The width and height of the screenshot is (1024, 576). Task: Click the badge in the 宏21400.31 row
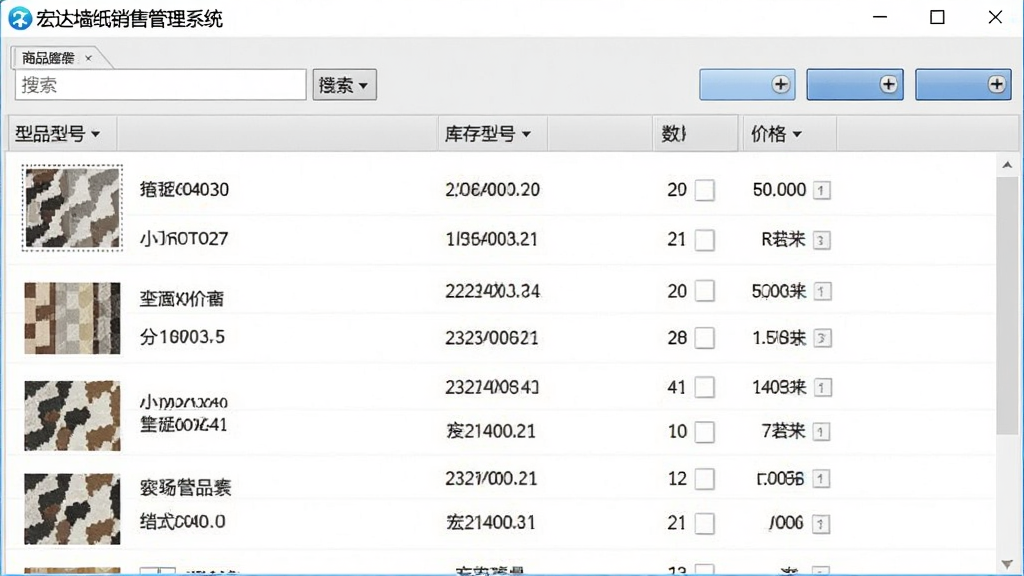point(821,524)
